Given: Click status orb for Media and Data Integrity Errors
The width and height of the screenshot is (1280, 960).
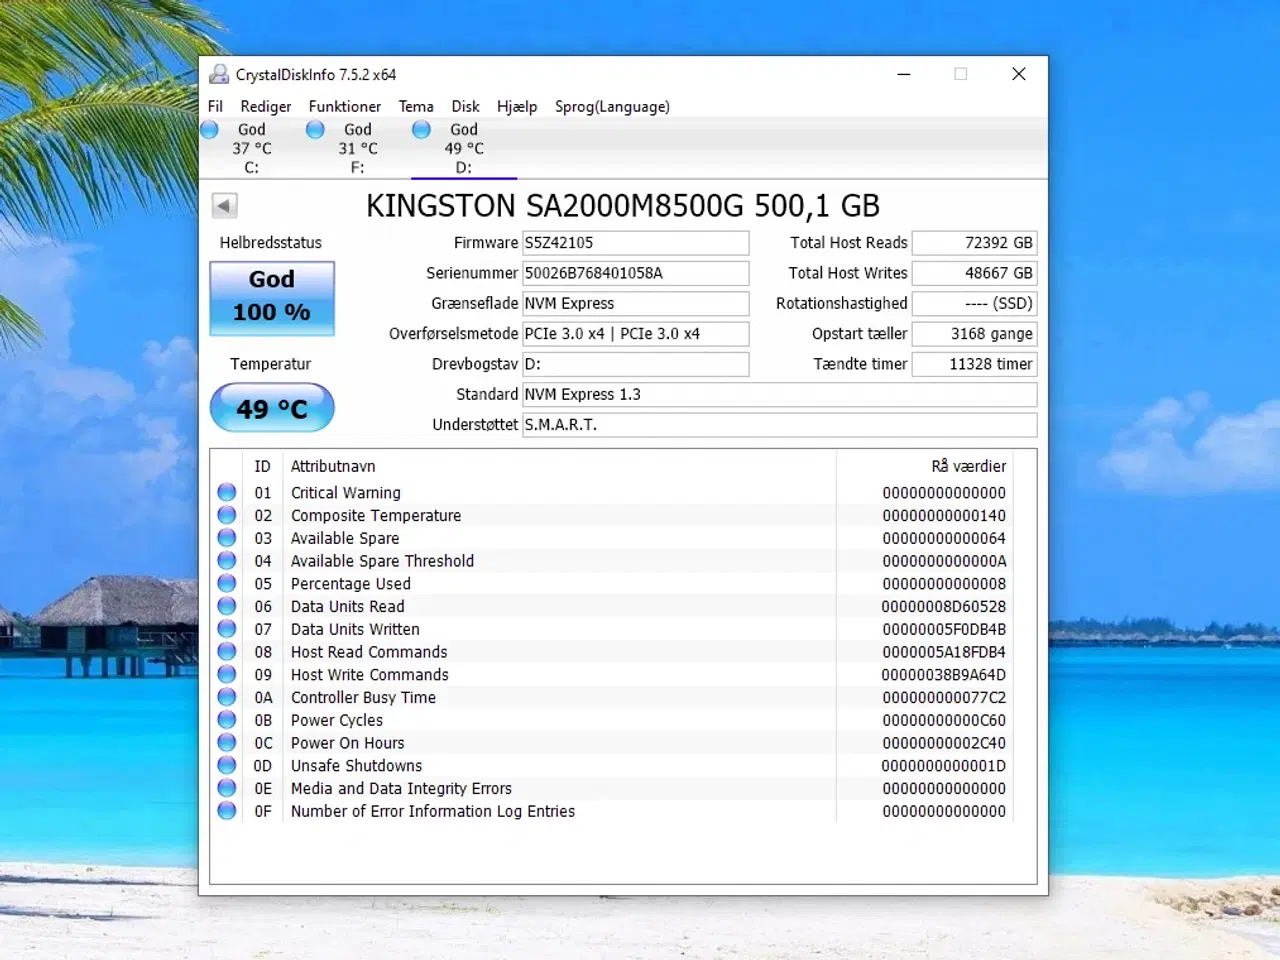Looking at the screenshot, I should 227,789.
